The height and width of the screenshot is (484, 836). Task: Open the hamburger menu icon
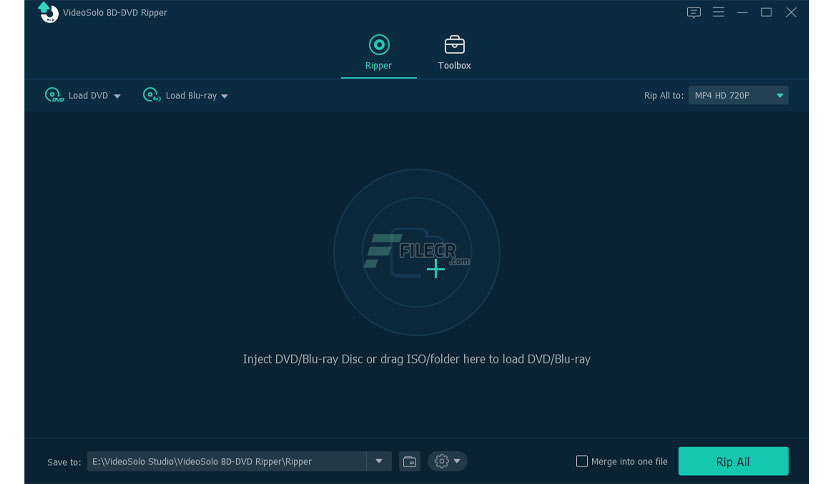click(x=718, y=12)
